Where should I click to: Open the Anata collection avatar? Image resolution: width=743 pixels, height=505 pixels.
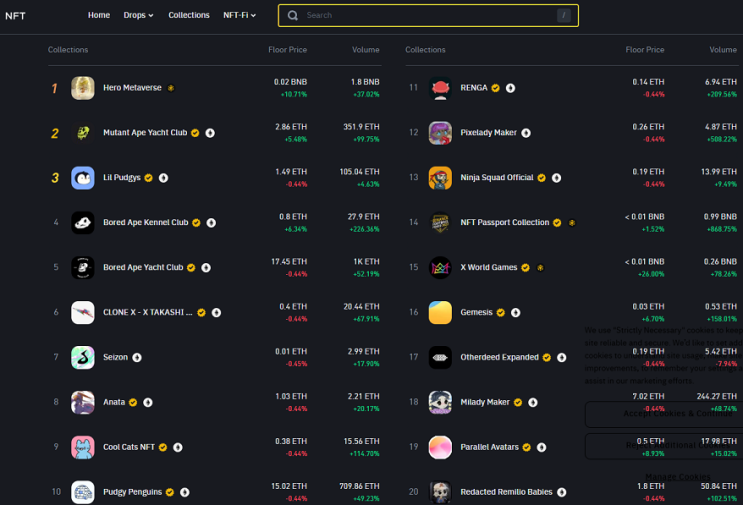(82, 403)
